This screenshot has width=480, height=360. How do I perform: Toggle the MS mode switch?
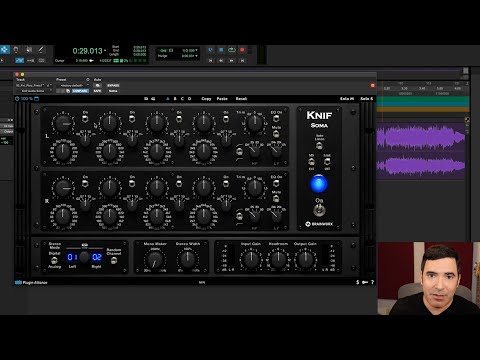click(311, 162)
